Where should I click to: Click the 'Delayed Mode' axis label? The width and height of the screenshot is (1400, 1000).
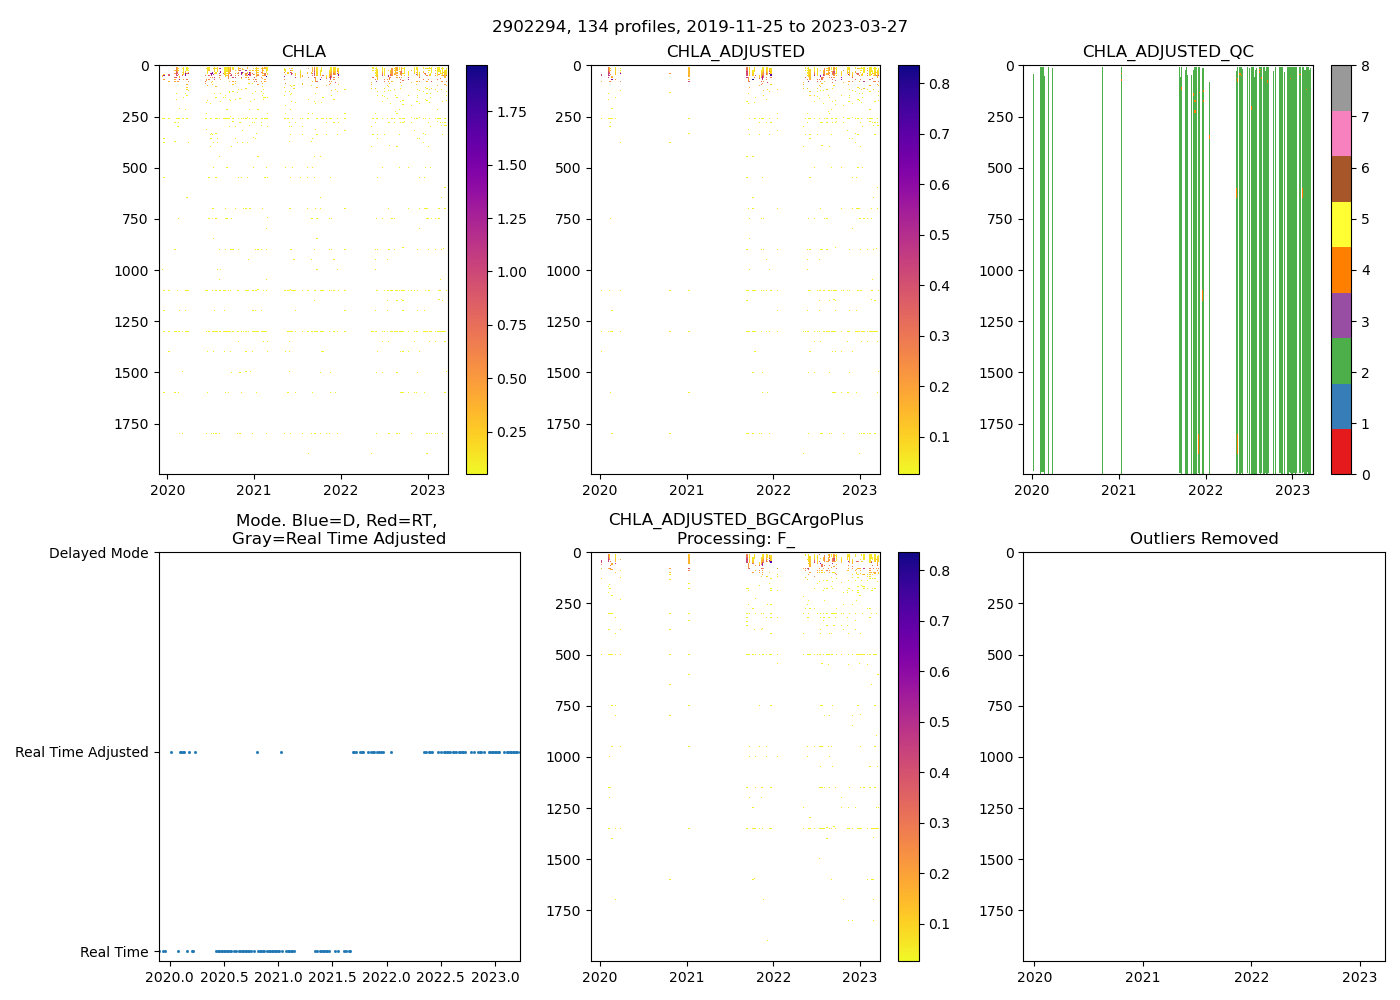click(x=98, y=553)
